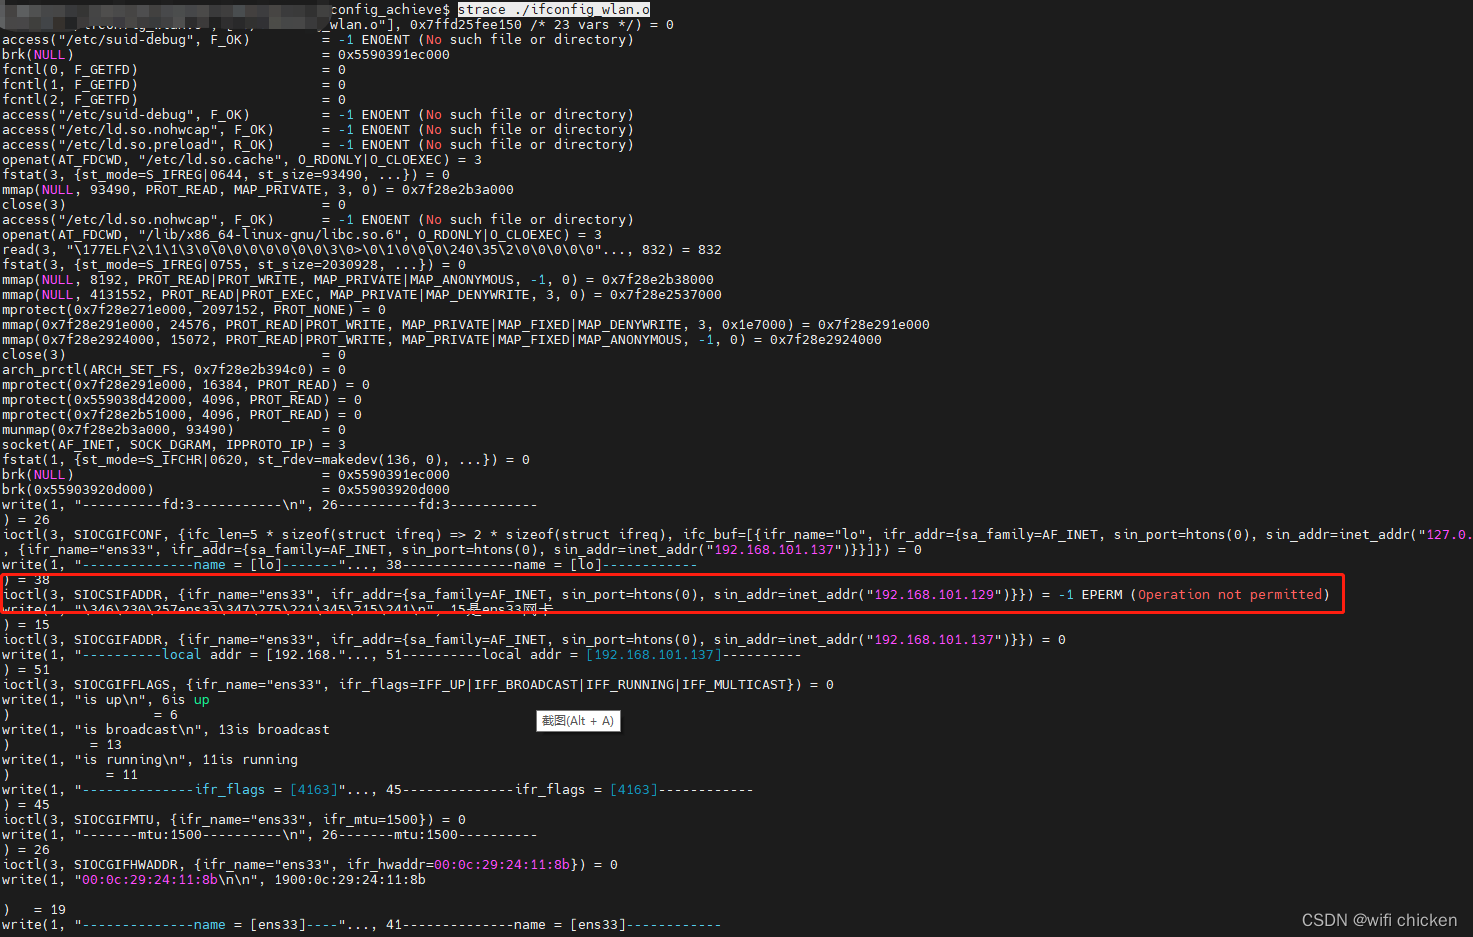Click 'SIOCGIFFLAGS' in the ioctl line

[x=121, y=685]
